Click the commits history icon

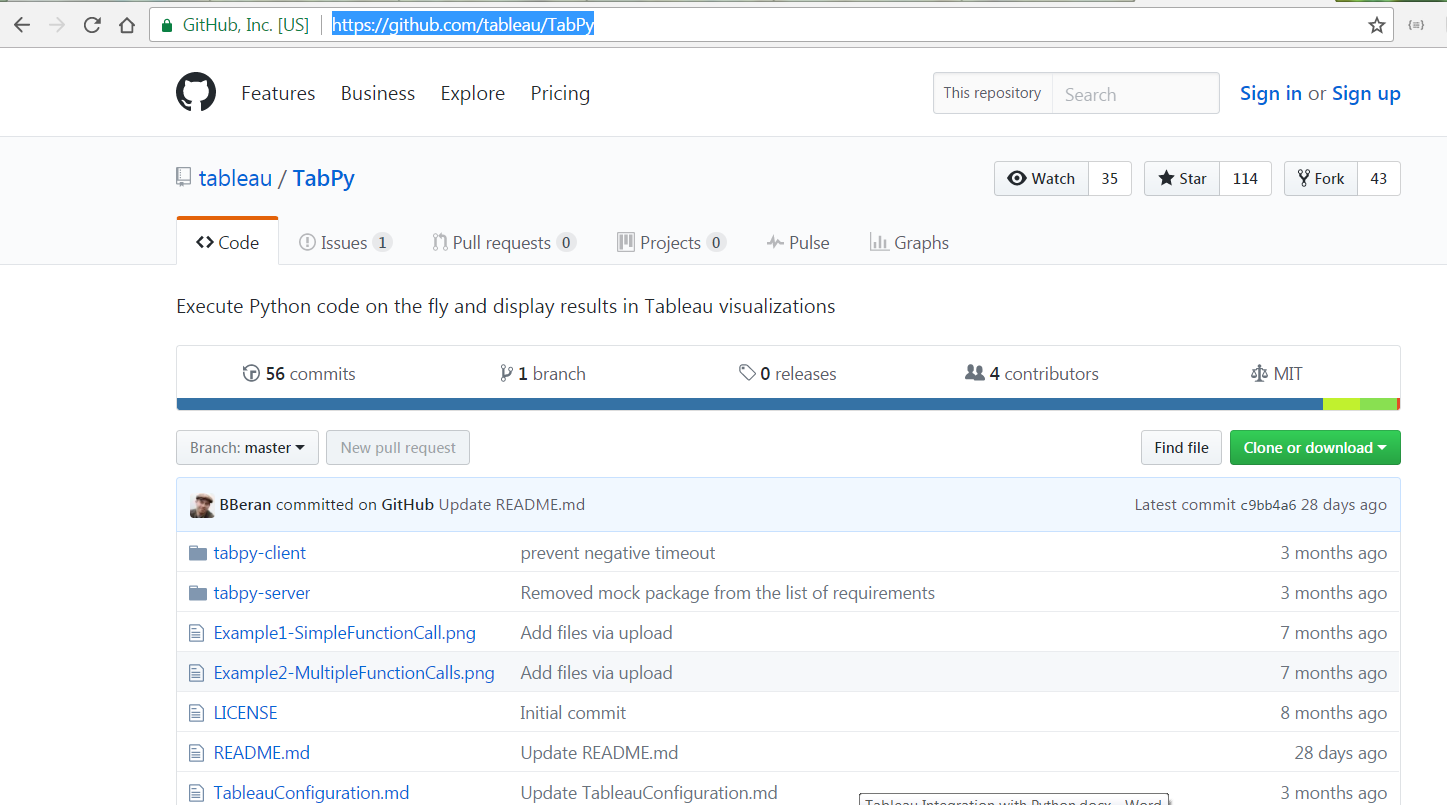251,374
